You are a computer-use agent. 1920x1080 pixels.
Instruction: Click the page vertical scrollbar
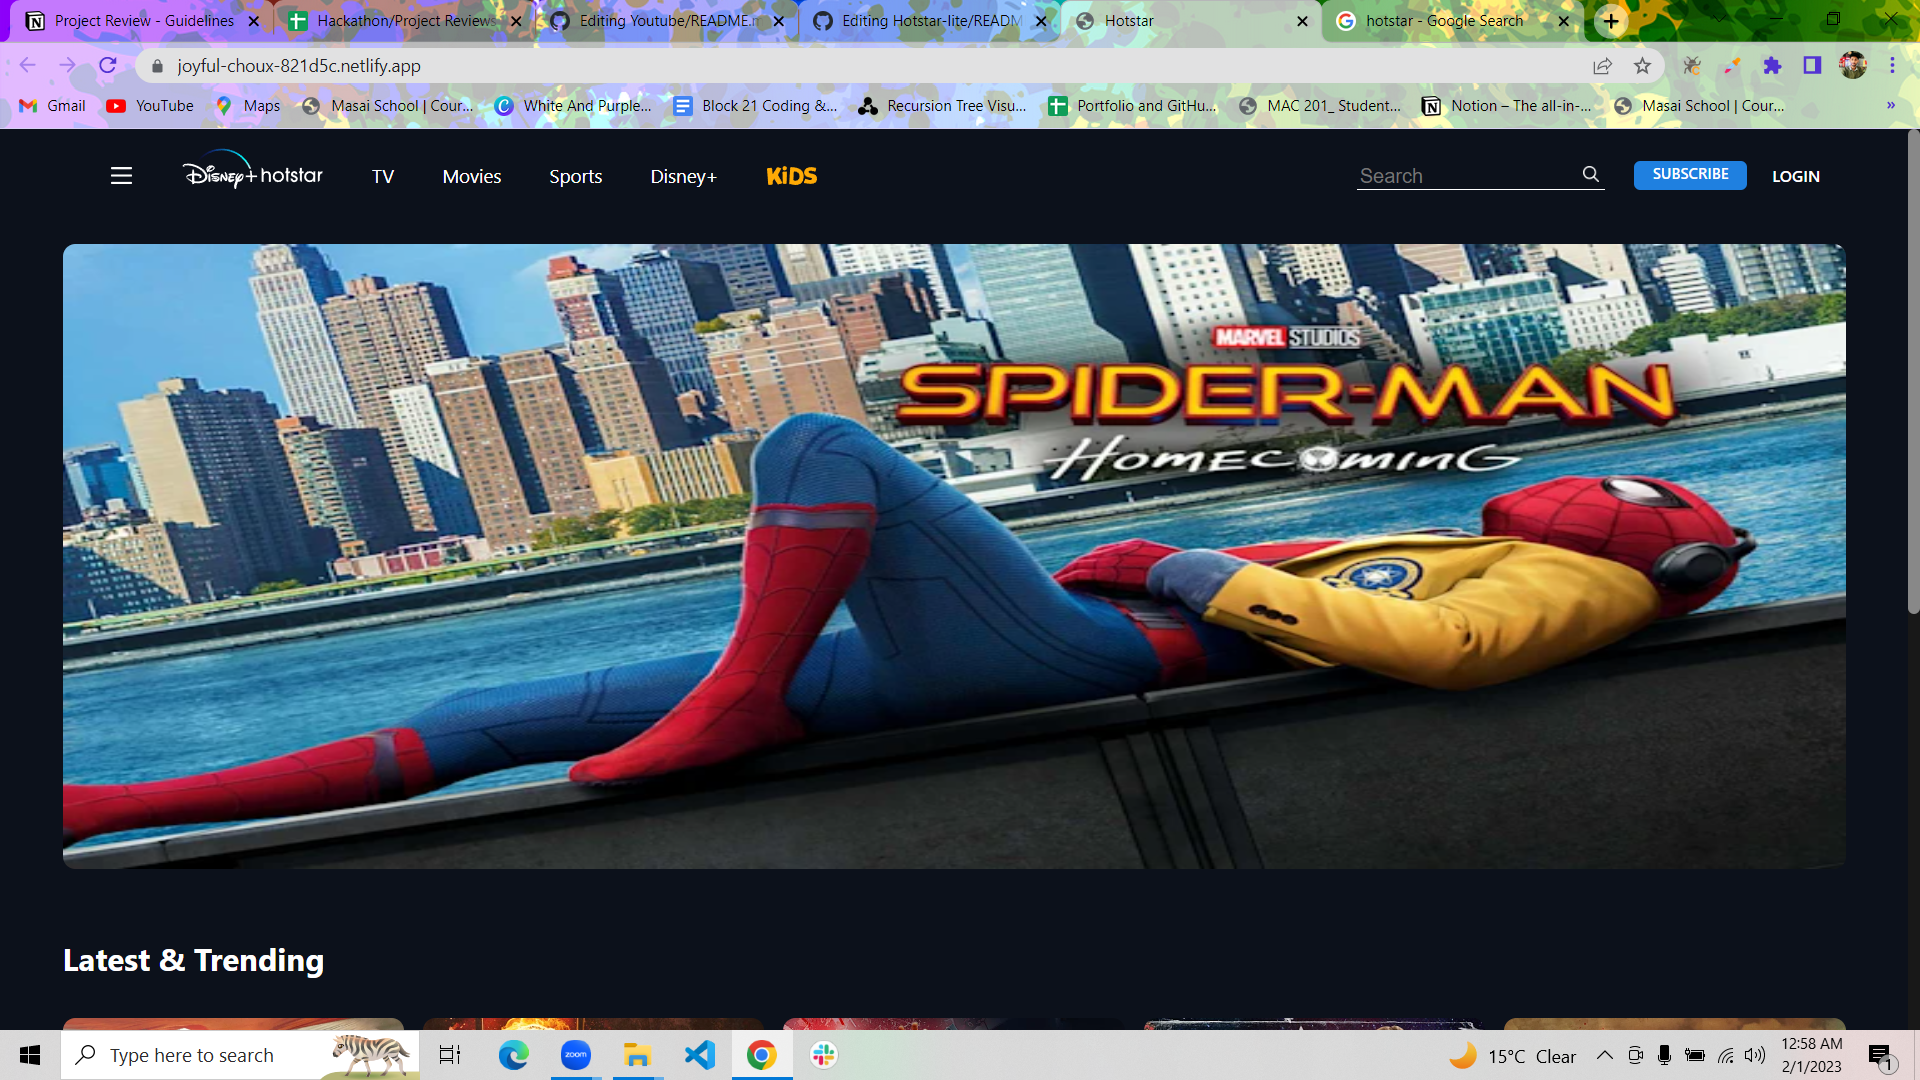(x=1912, y=372)
